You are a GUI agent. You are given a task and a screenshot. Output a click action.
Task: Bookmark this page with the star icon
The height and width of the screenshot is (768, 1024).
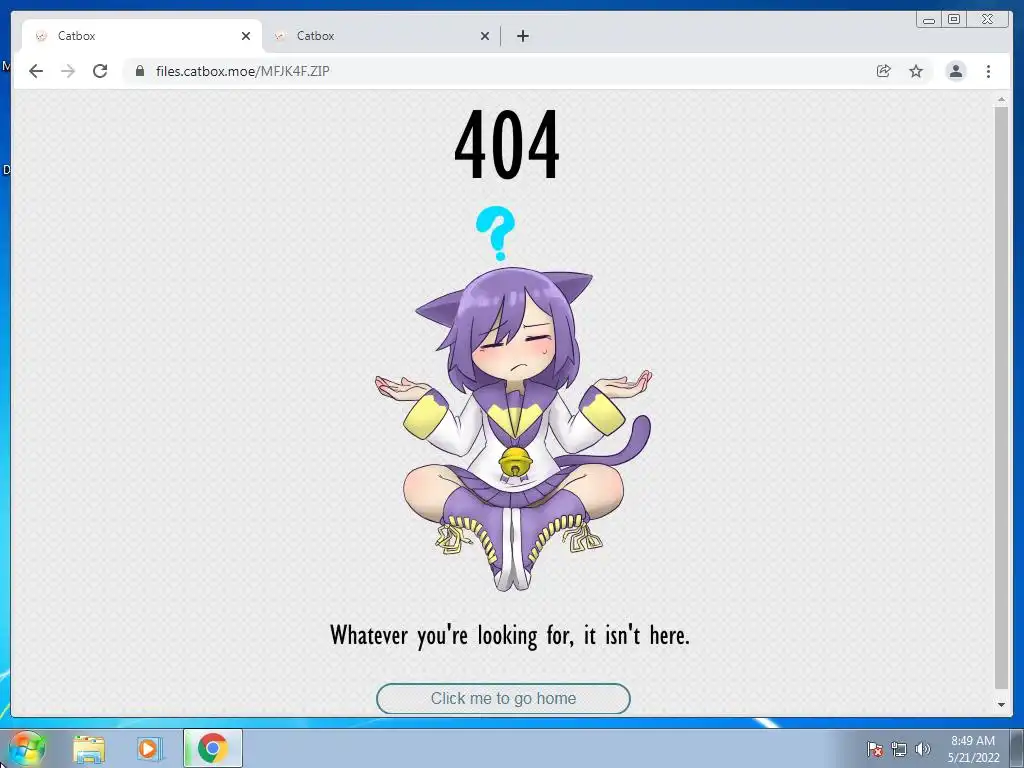(x=916, y=71)
